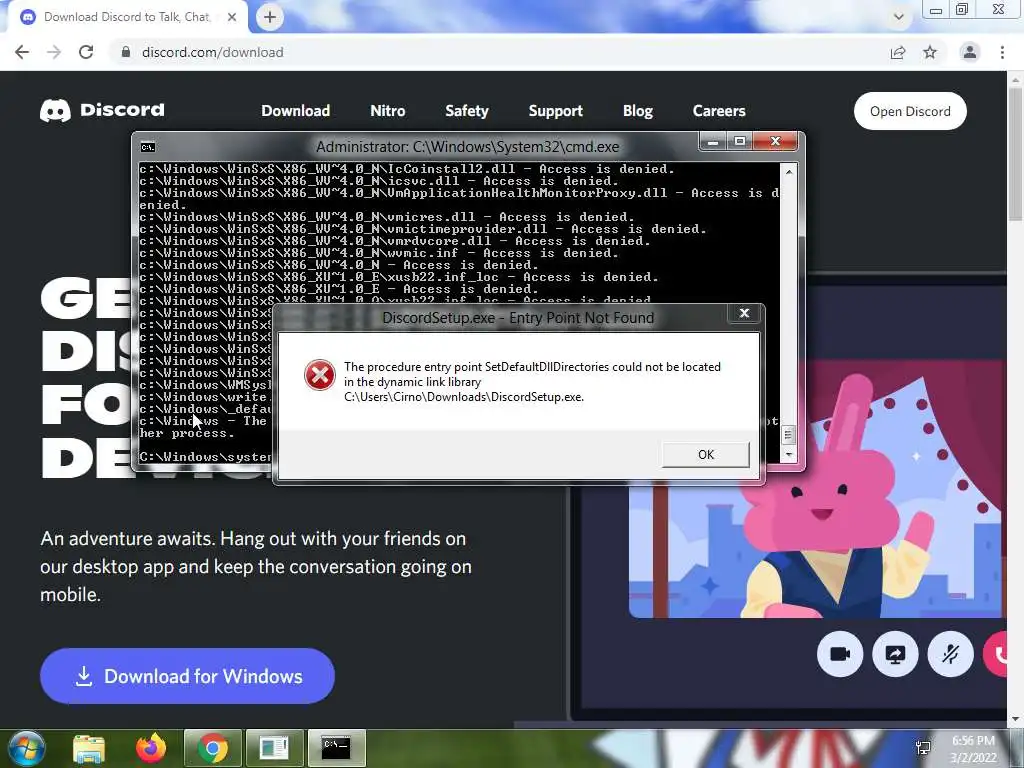Open a new tab with the plus button

tap(270, 17)
